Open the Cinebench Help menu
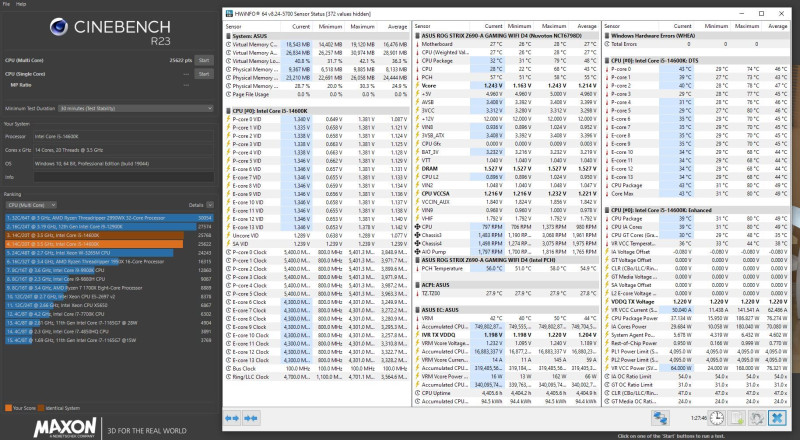 (x=21, y=4)
